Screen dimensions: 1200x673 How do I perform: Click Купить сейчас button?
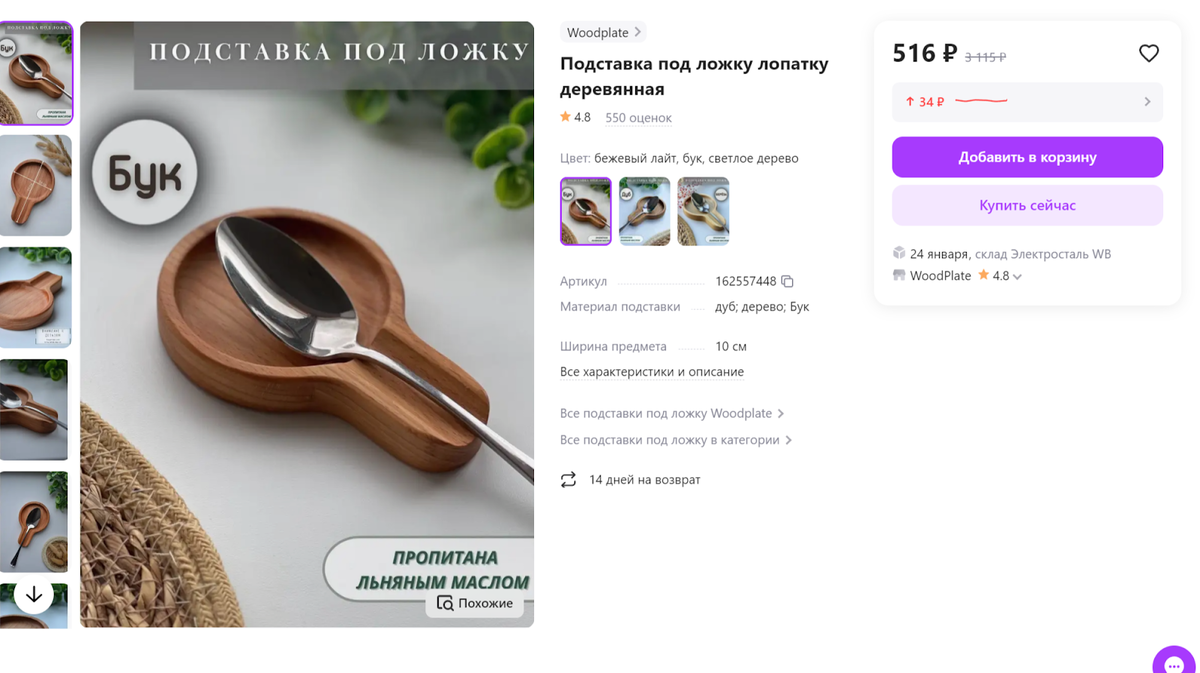coord(1027,205)
